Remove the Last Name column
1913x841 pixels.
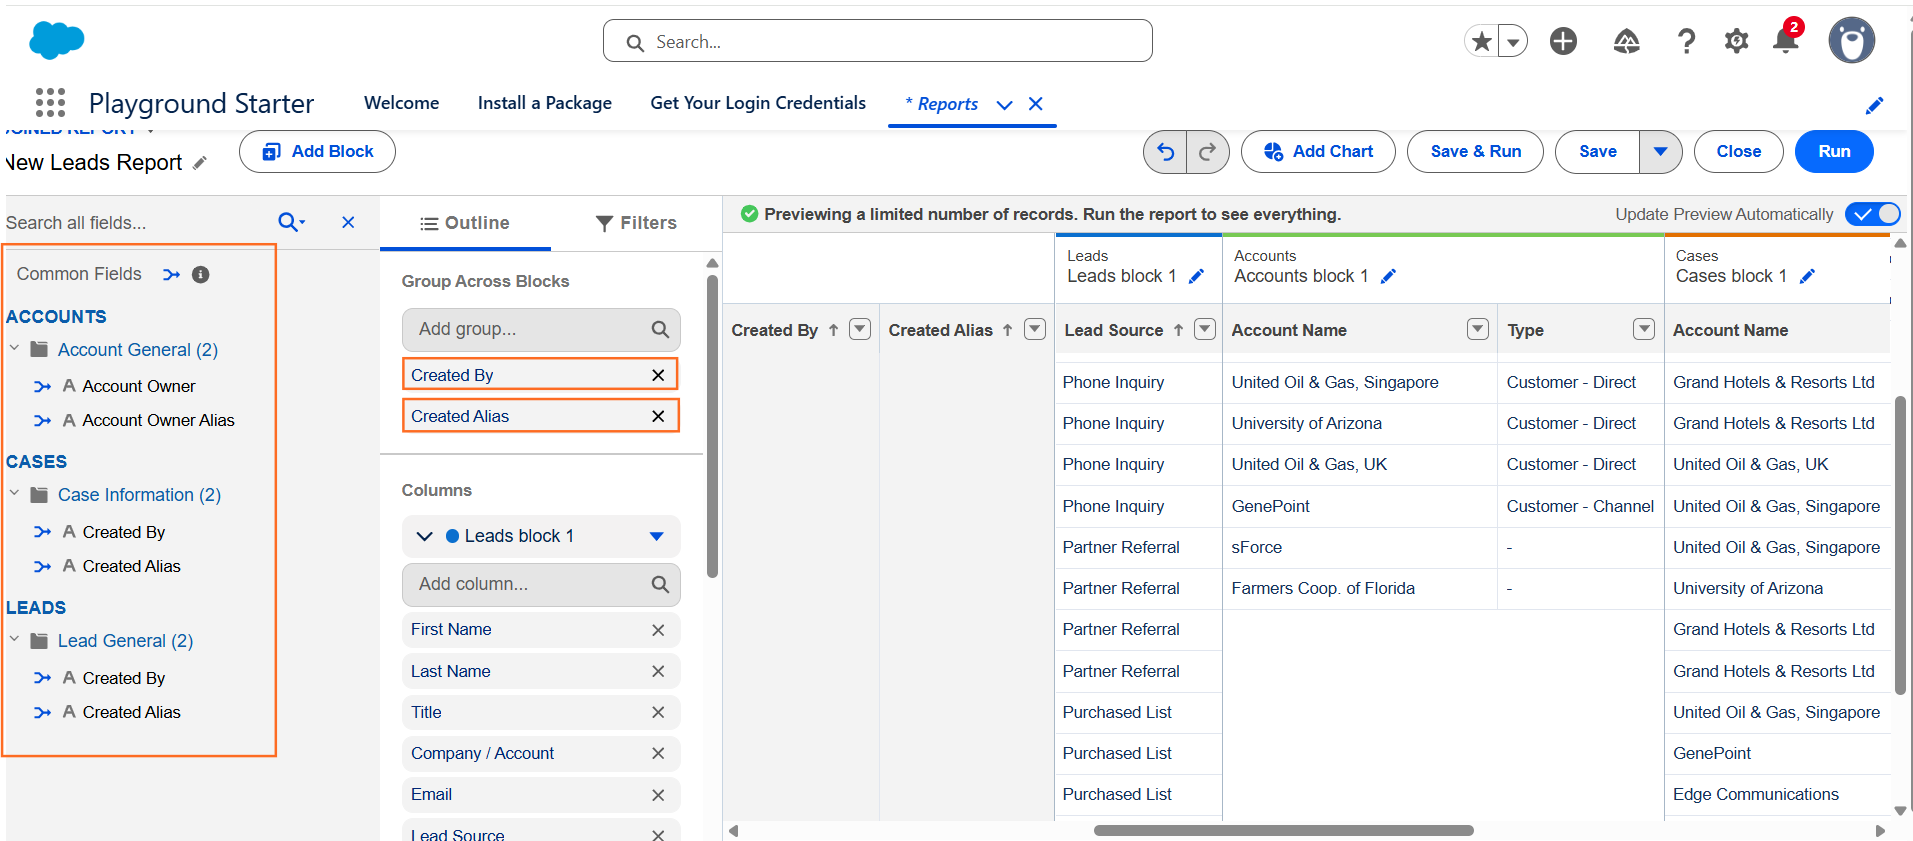(x=658, y=672)
